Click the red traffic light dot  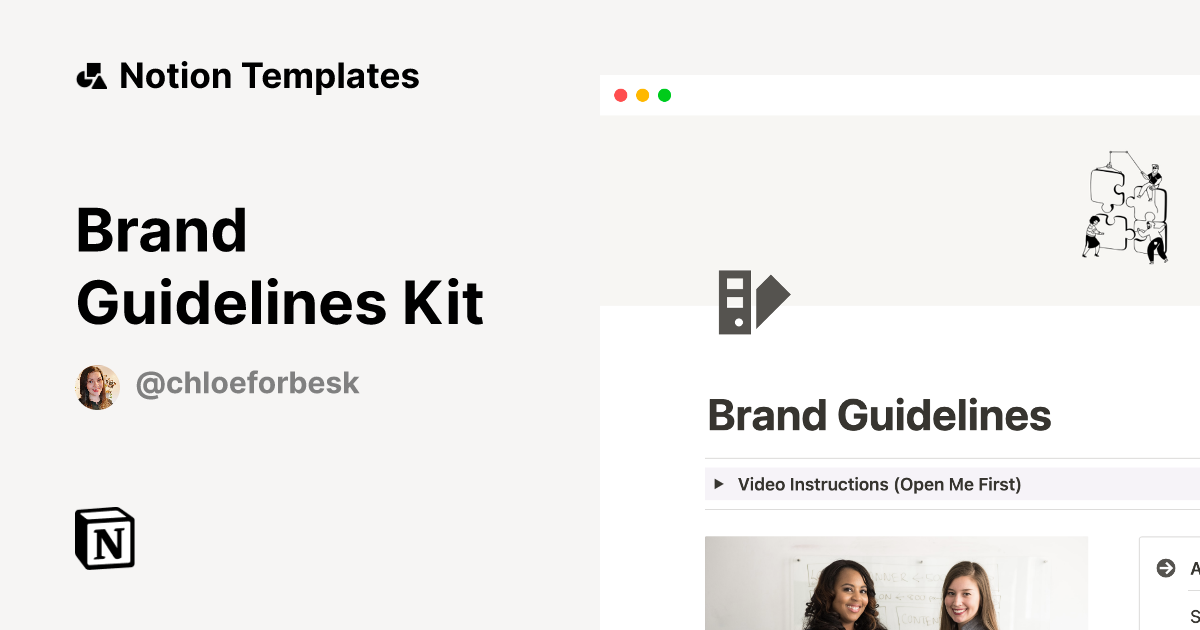click(x=621, y=95)
